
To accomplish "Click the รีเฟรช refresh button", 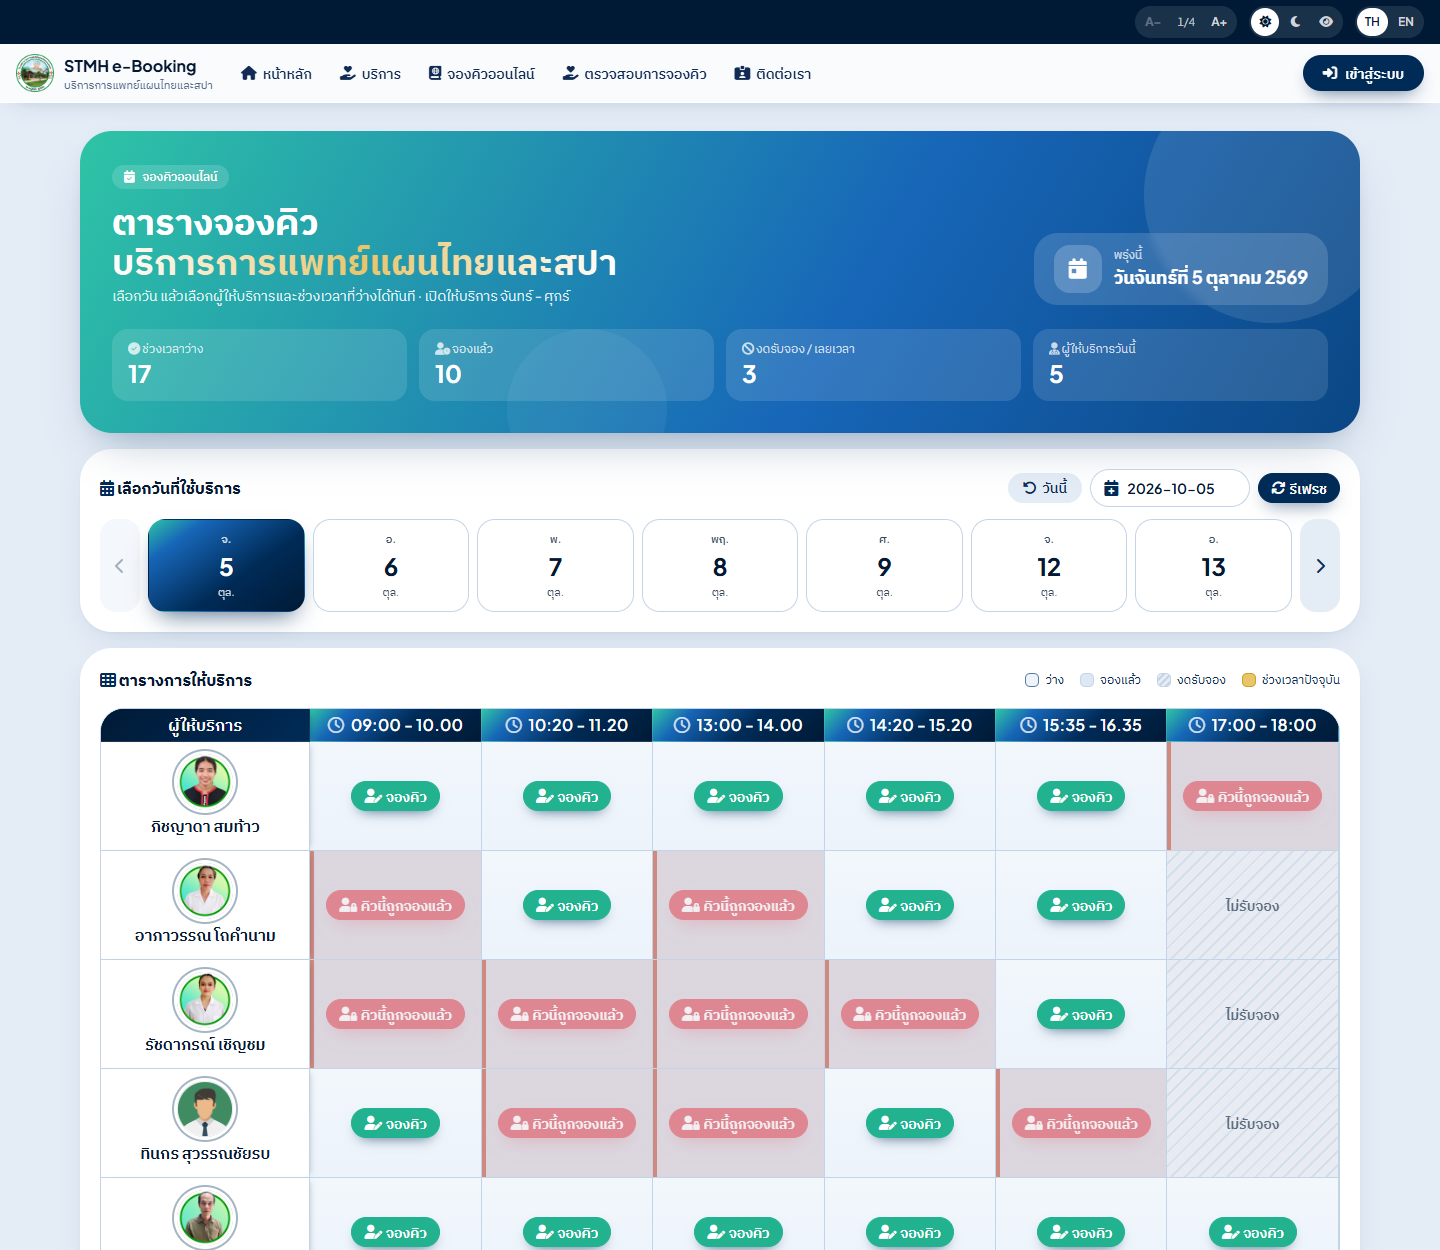I will click(1299, 488).
